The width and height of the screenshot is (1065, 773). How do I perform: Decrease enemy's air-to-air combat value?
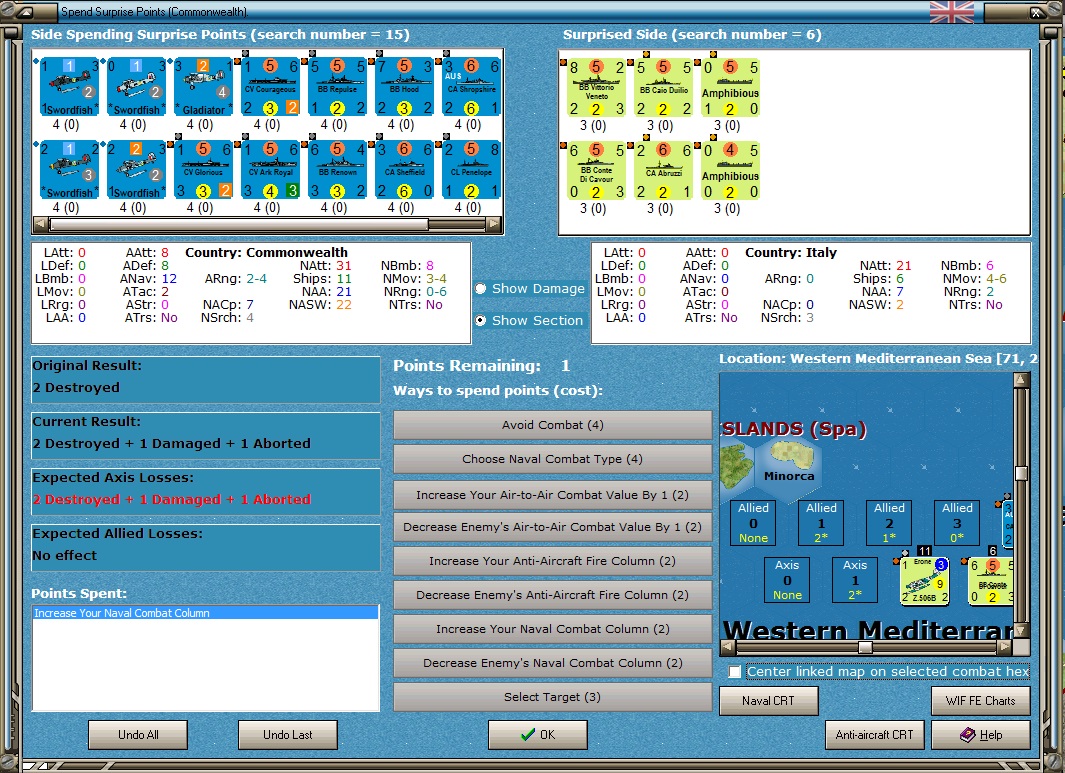coord(552,527)
